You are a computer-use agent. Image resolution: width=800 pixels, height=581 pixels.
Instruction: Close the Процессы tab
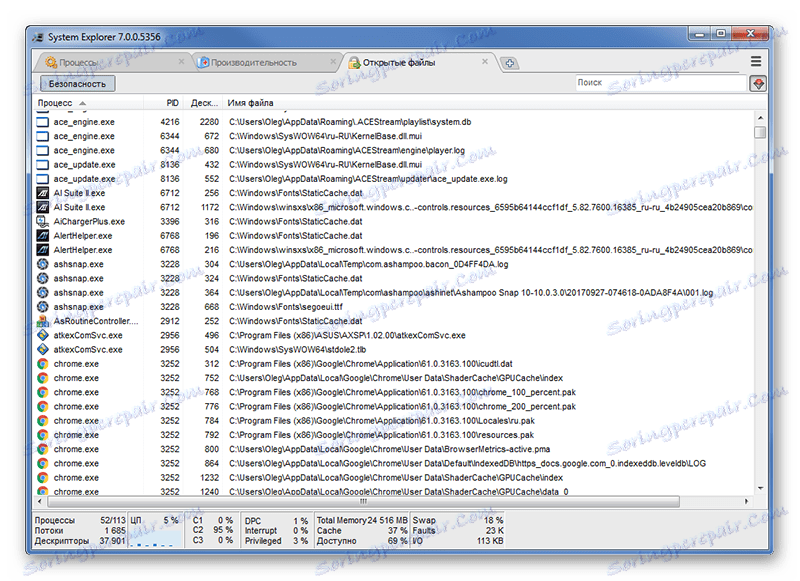[x=181, y=62]
